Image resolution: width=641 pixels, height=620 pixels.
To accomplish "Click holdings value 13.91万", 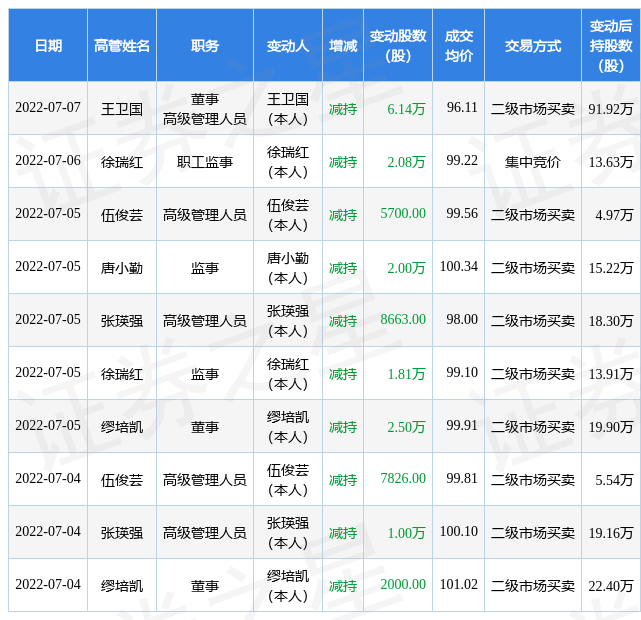I will 611,374.
